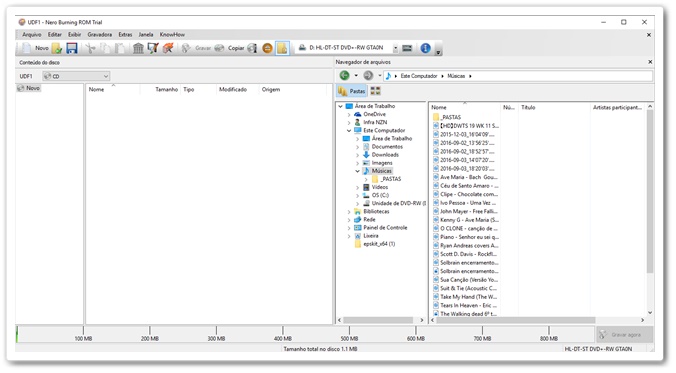Collapse the Músicas tree node
The height and width of the screenshot is (373, 676).
pyautogui.click(x=357, y=171)
